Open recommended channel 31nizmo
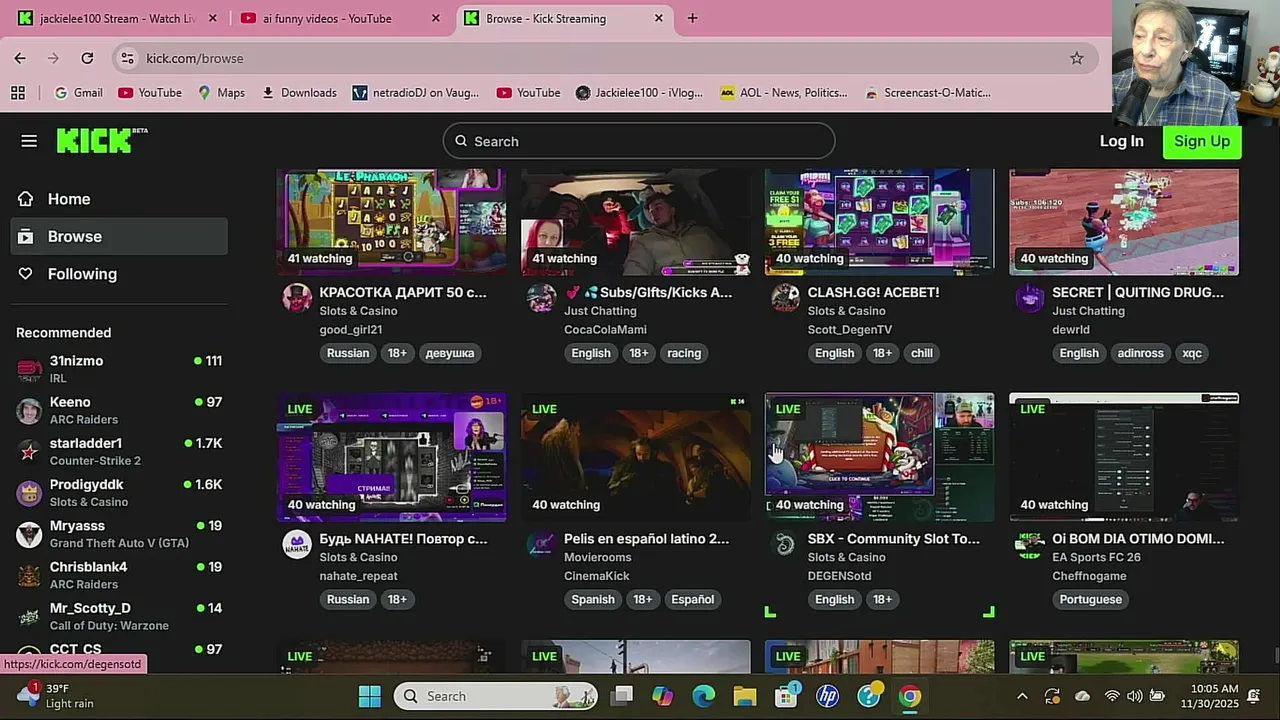The height and width of the screenshot is (720, 1280). (x=120, y=369)
